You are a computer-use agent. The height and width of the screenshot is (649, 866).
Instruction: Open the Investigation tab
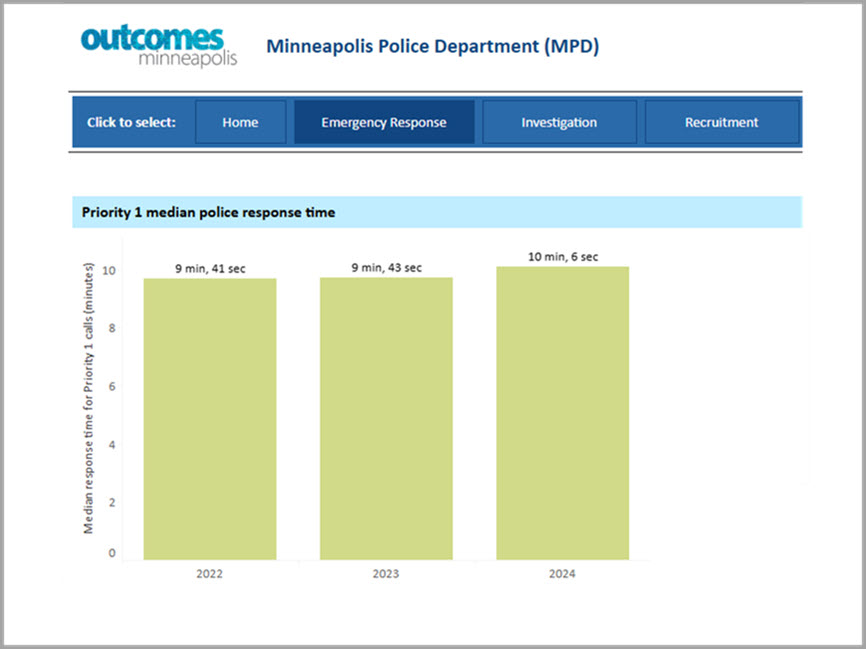[x=559, y=122]
